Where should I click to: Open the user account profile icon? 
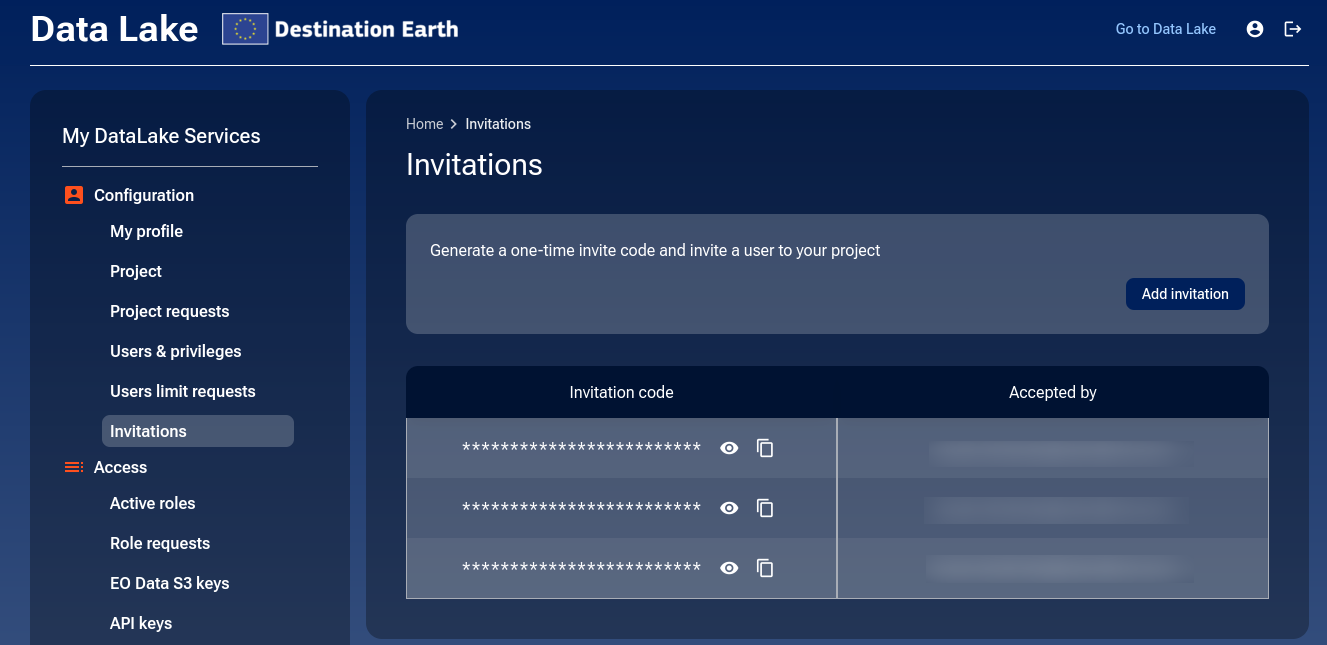pyautogui.click(x=1254, y=29)
